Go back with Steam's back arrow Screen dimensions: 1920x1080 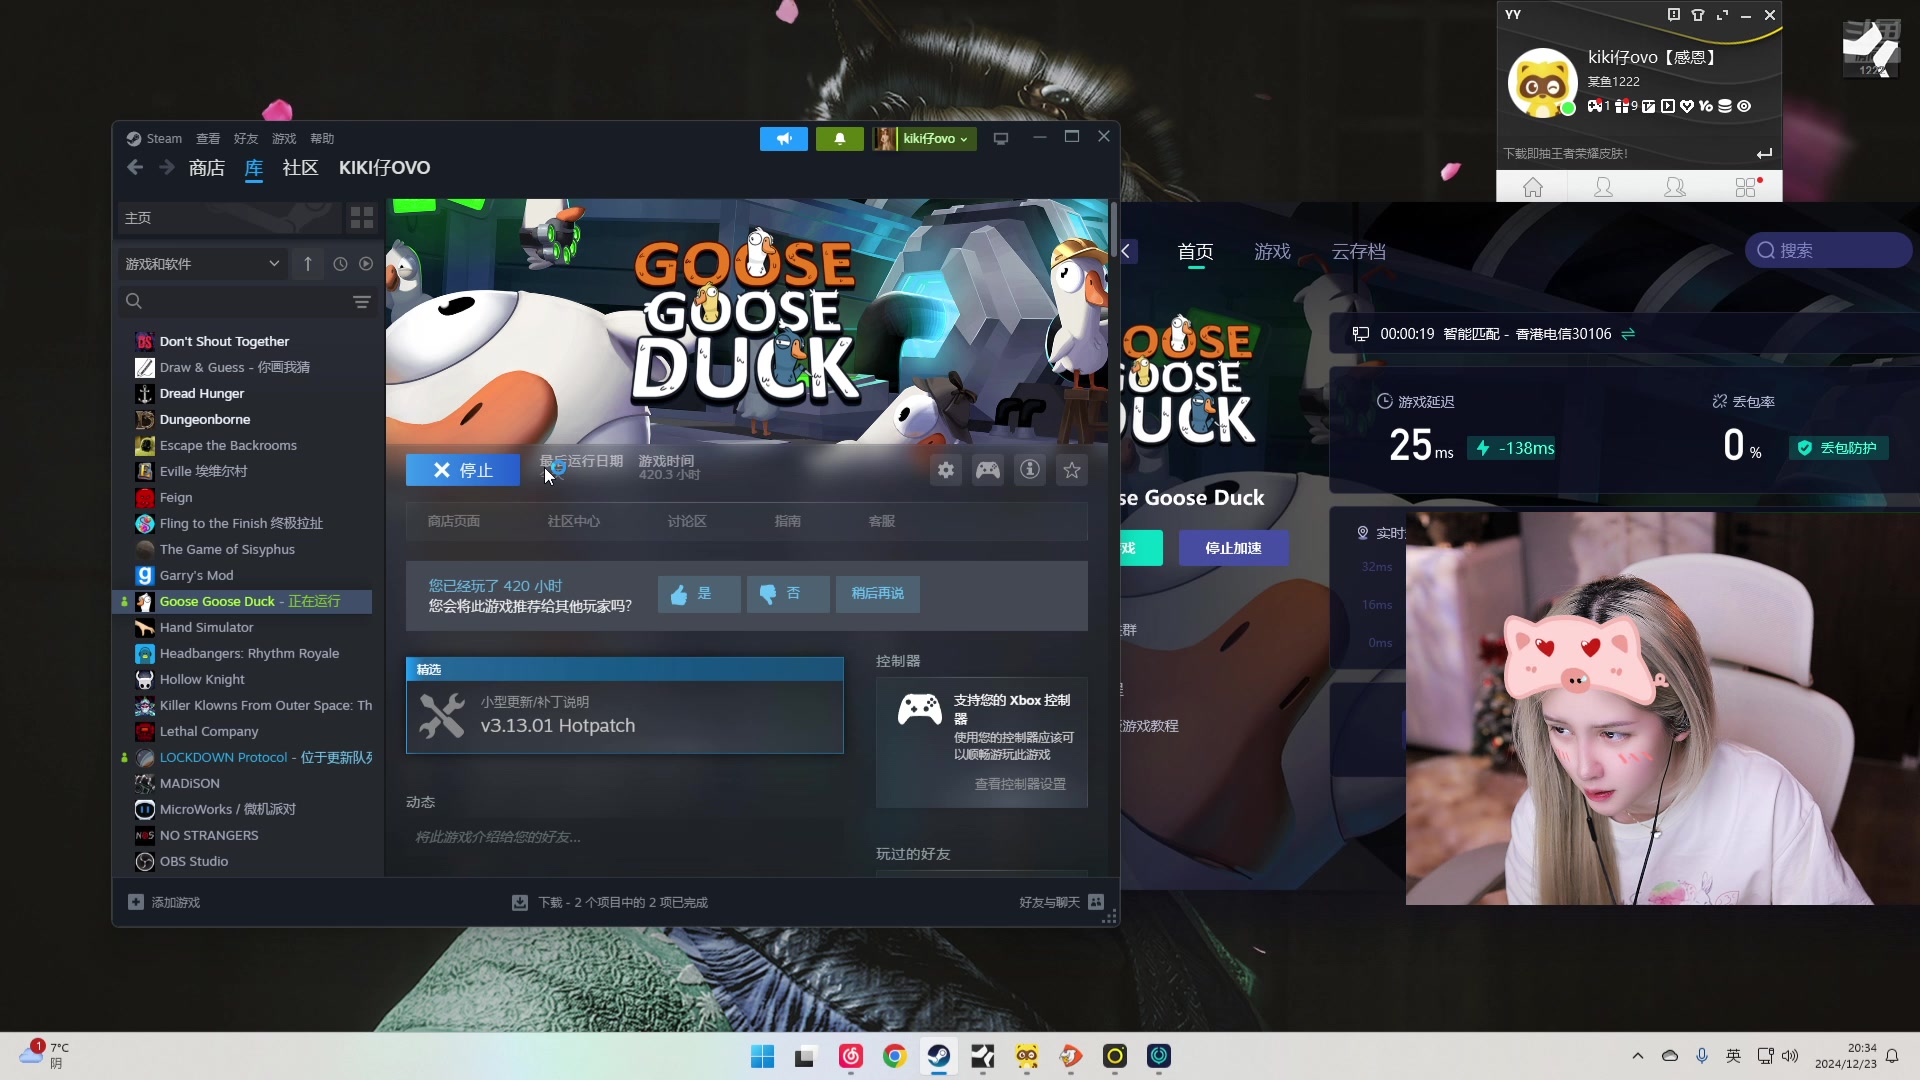(135, 167)
